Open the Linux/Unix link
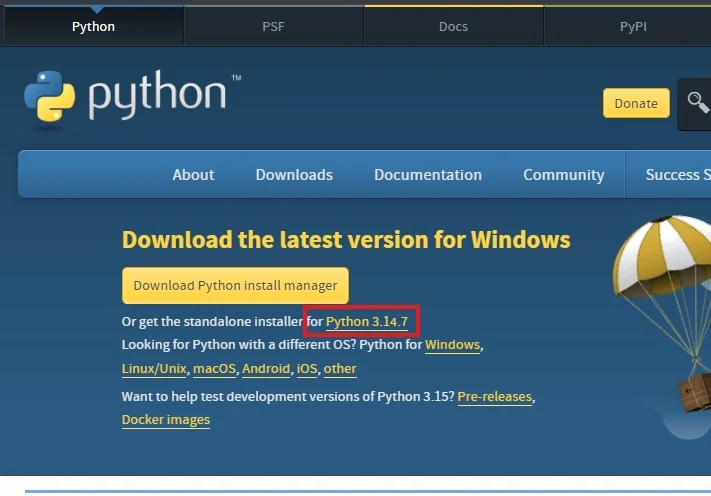Viewport: 711px width, 496px height. [154, 369]
